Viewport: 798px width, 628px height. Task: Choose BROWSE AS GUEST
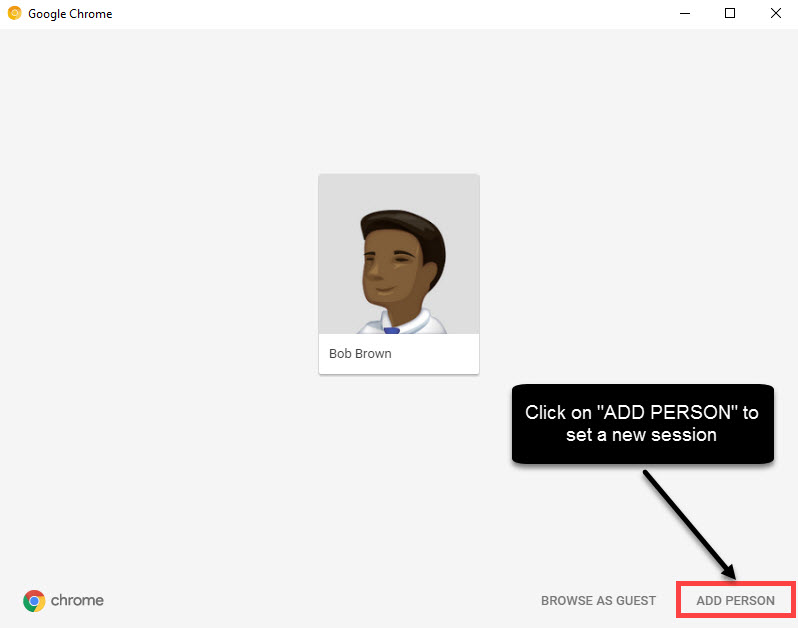click(x=598, y=601)
